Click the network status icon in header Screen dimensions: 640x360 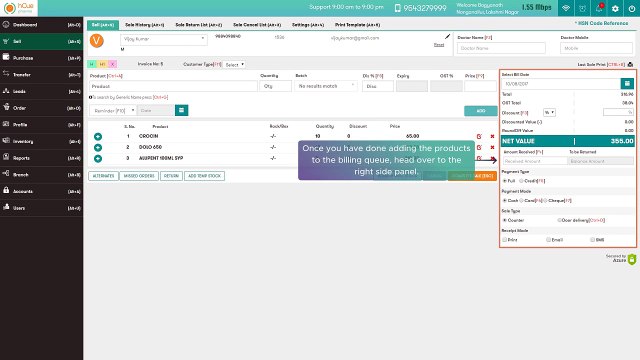(566, 8)
